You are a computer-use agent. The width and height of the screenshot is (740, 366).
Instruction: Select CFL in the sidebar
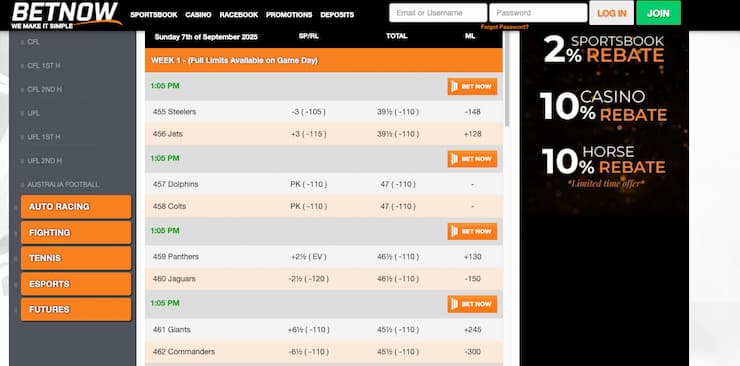34,42
